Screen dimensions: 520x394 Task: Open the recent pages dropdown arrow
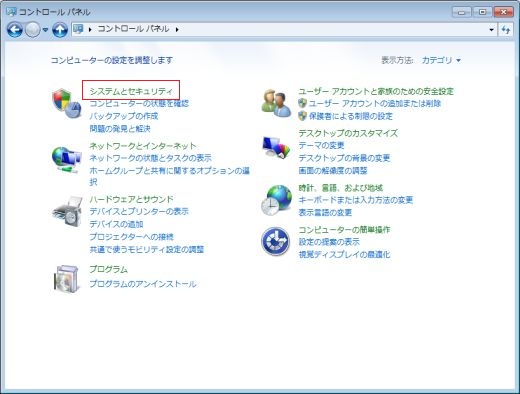(x=45, y=30)
